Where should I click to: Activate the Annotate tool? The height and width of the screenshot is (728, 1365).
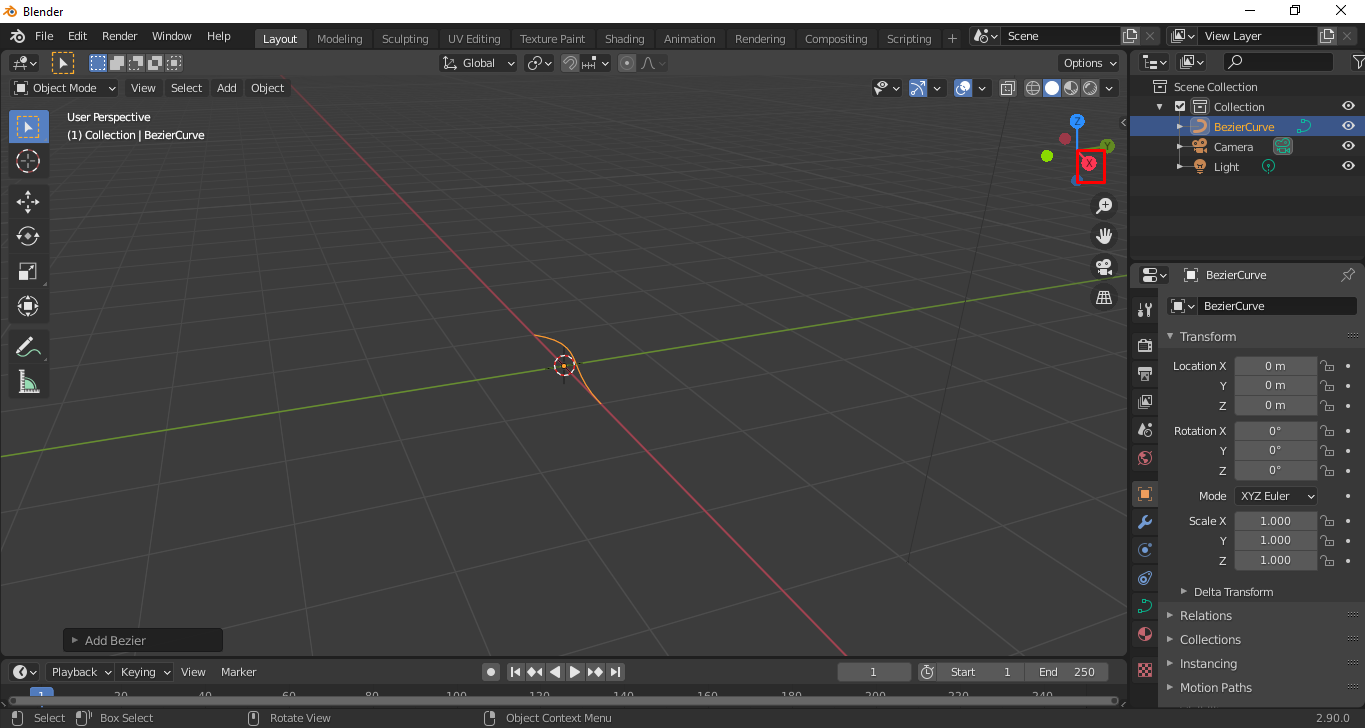coord(28,346)
